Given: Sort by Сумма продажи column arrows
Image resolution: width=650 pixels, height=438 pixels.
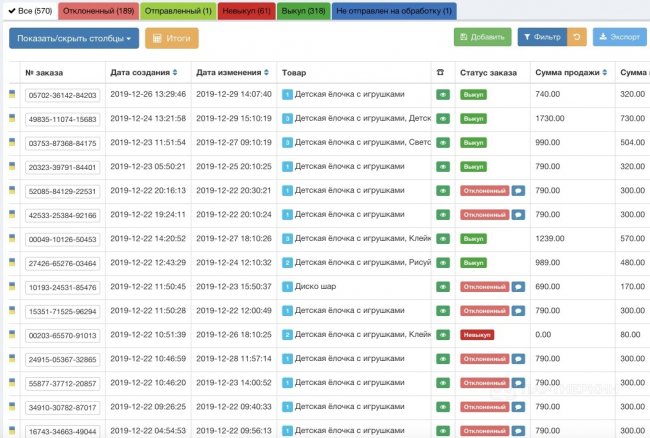Looking at the screenshot, I should coord(606,73).
